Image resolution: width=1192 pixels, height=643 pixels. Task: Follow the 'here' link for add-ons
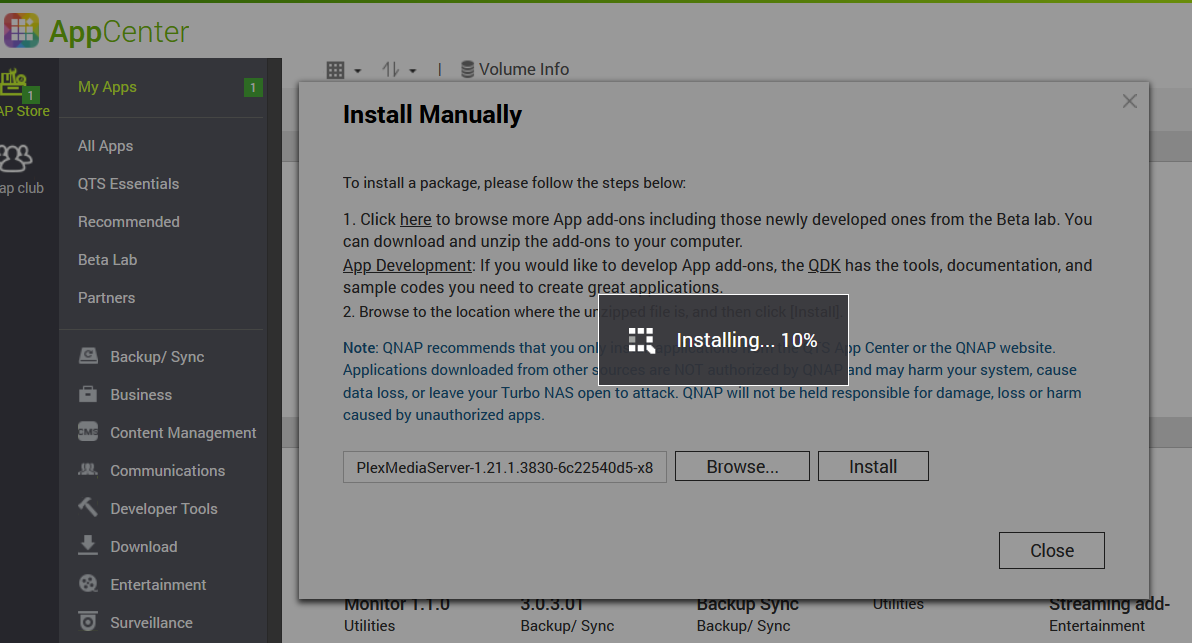[x=415, y=219]
